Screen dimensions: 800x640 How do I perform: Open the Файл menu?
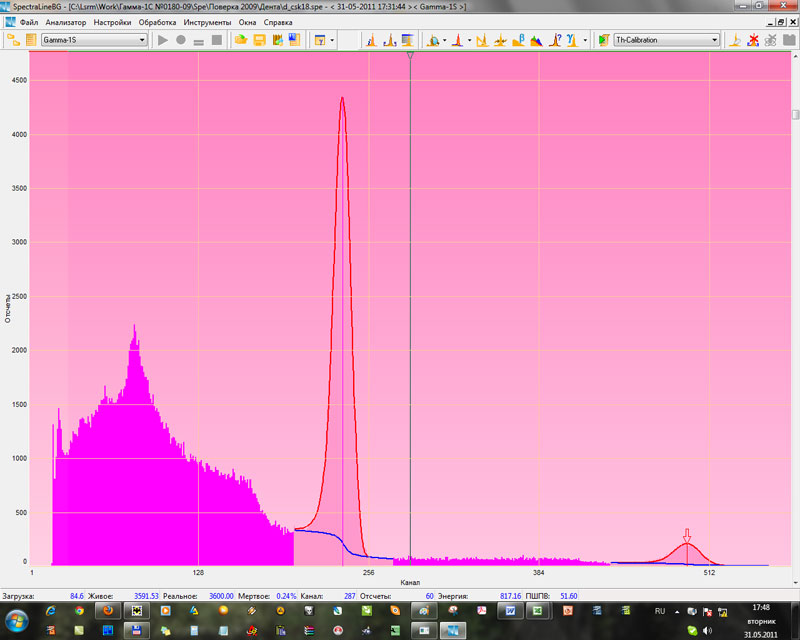click(28, 22)
